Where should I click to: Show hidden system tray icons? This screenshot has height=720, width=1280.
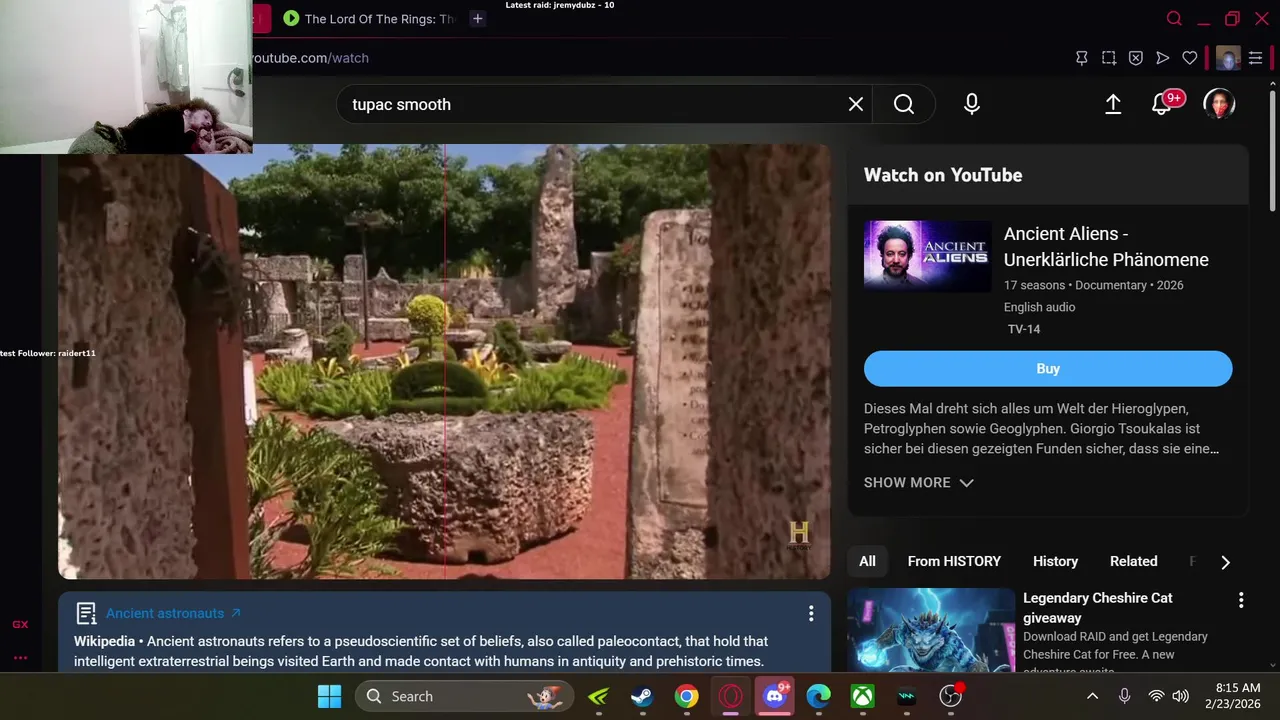(1092, 696)
